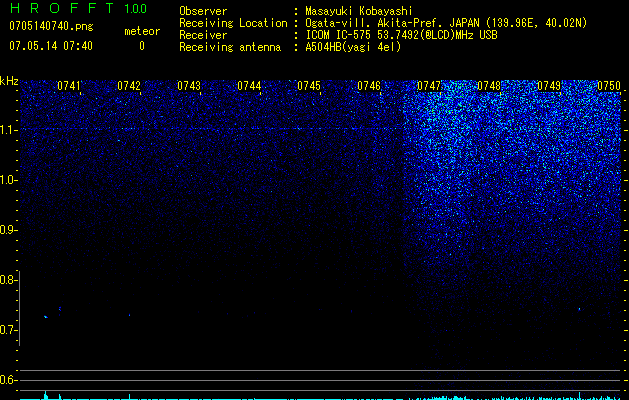Viewport: 629px width, 400px height.
Task: Click the meteor count value 0
Action: pyautogui.click(x=142, y=46)
